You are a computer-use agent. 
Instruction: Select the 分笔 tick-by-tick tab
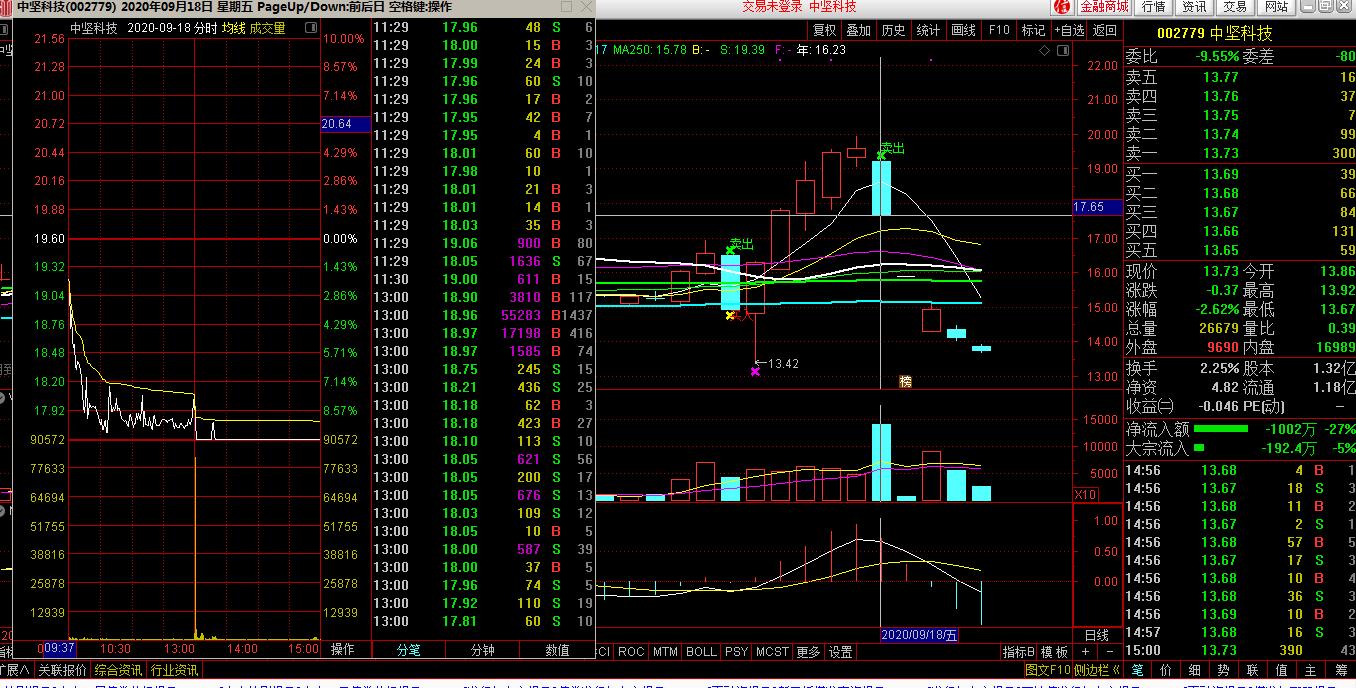pyautogui.click(x=409, y=650)
